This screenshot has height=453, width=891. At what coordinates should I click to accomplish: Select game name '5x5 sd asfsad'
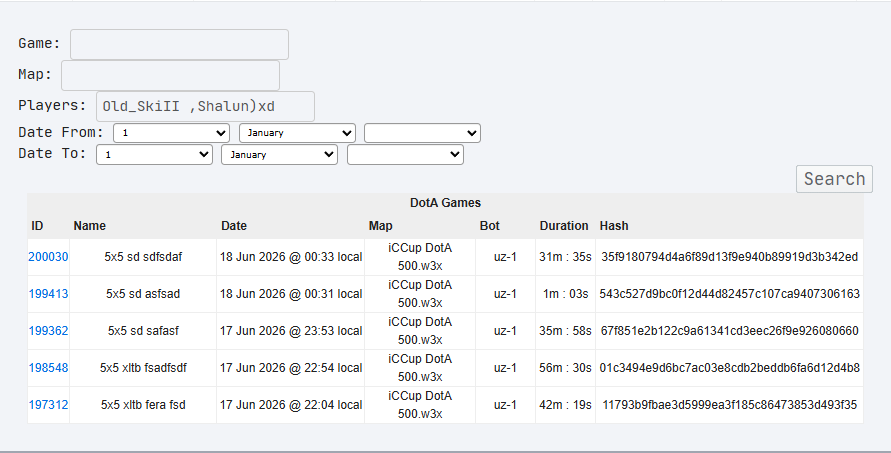[143, 294]
